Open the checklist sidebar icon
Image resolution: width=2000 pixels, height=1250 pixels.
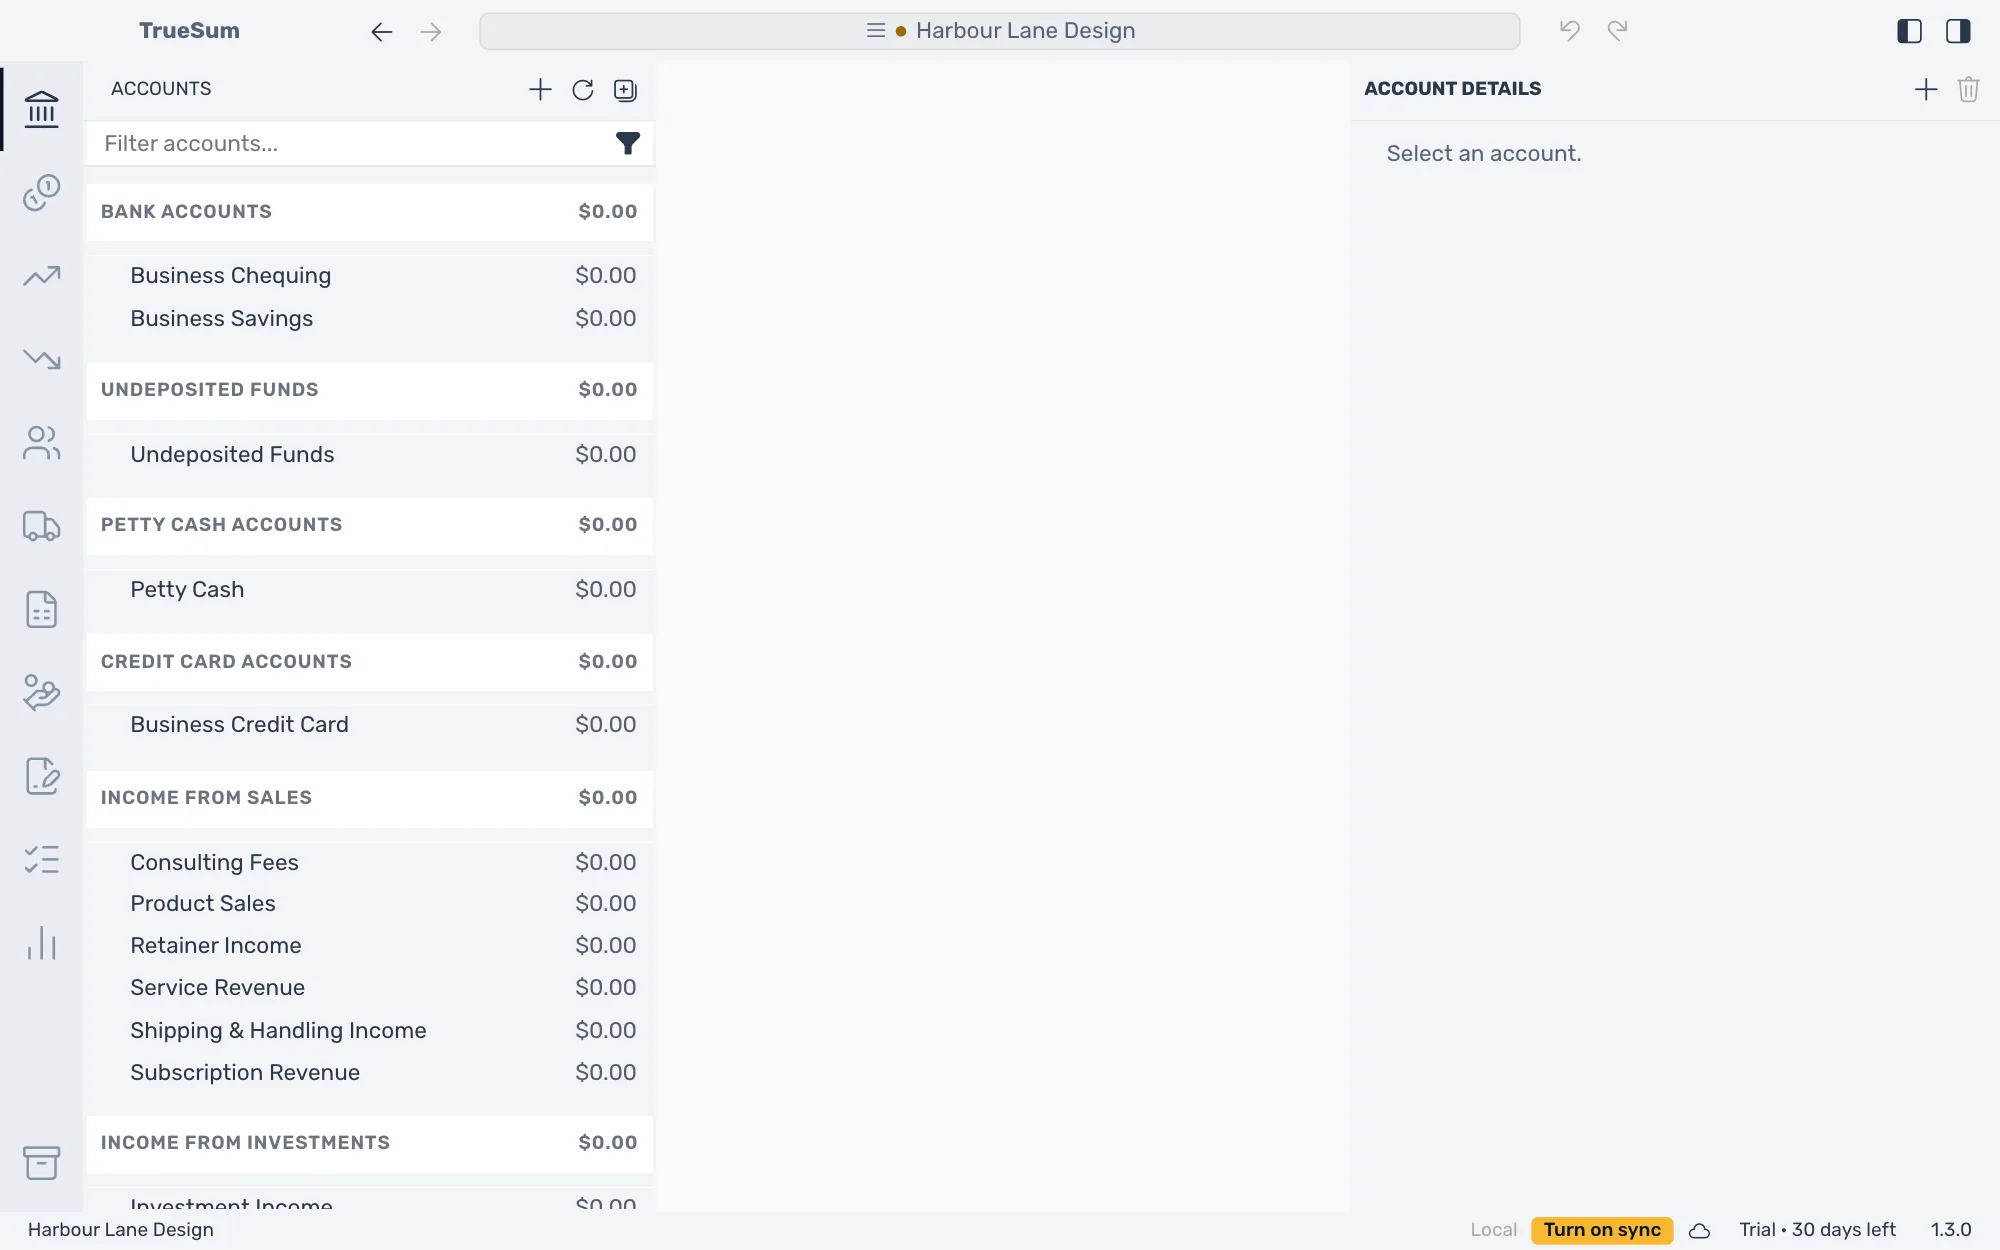click(41, 860)
